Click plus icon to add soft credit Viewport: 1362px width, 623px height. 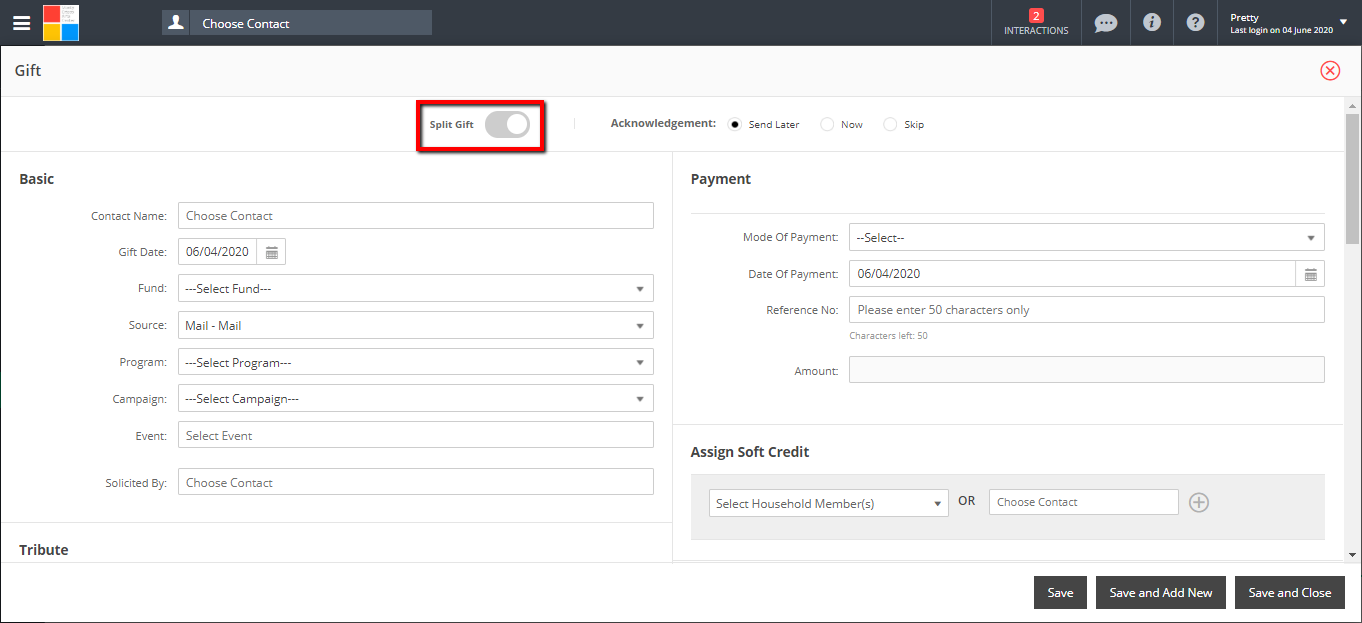[x=1199, y=502]
